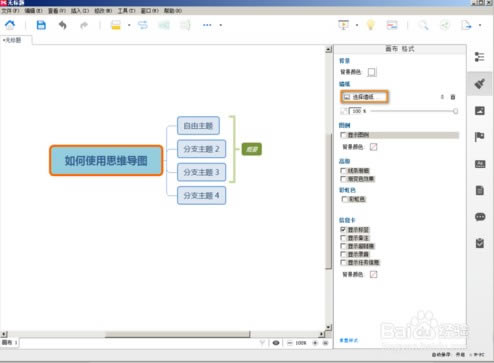Viewport: 494px width, 363px height.
Task: Open dropdown arrow beside presentation icon
Action: 357,25
